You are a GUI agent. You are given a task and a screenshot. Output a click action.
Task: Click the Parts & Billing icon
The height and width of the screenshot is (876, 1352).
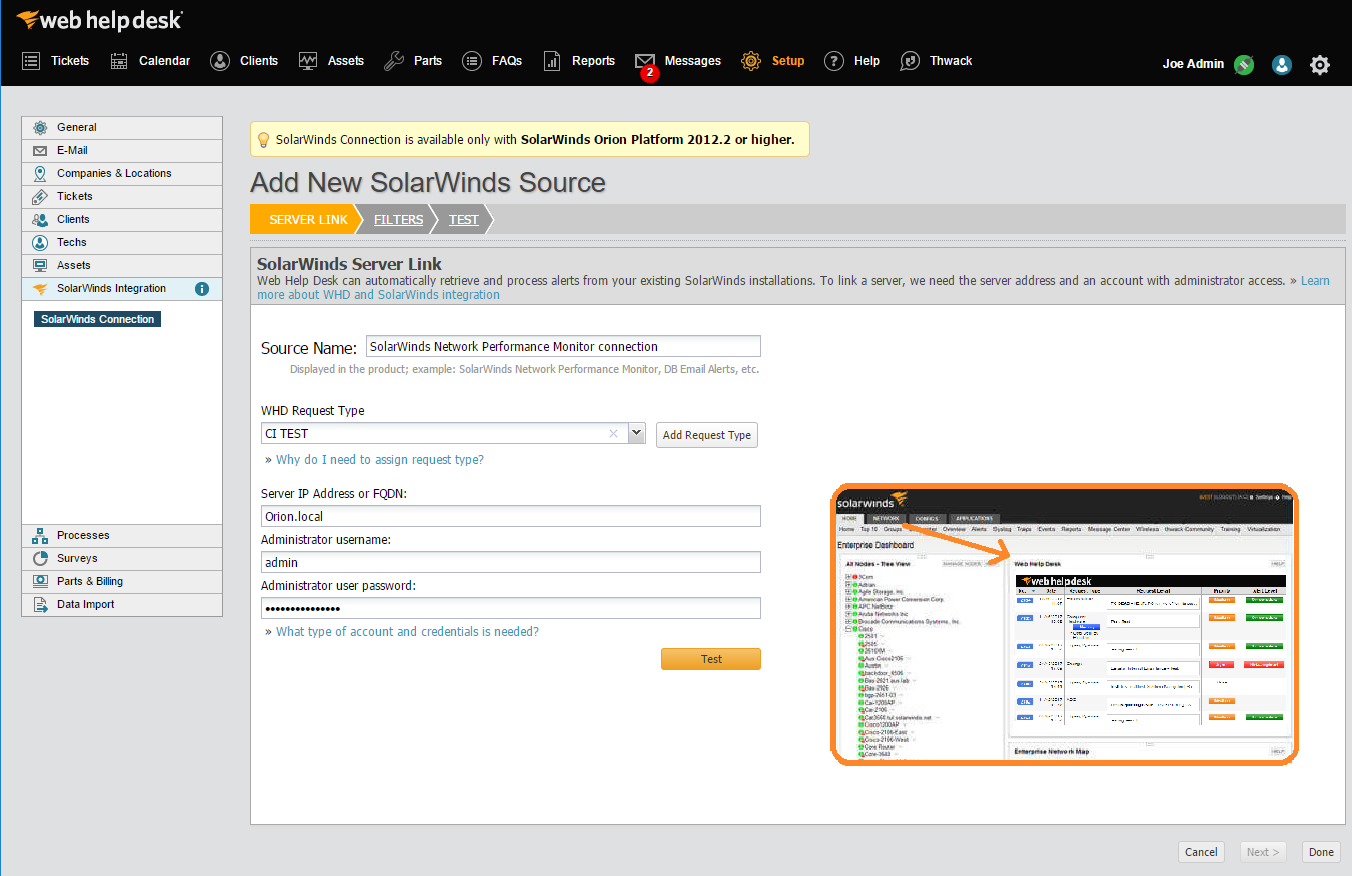pyautogui.click(x=40, y=582)
